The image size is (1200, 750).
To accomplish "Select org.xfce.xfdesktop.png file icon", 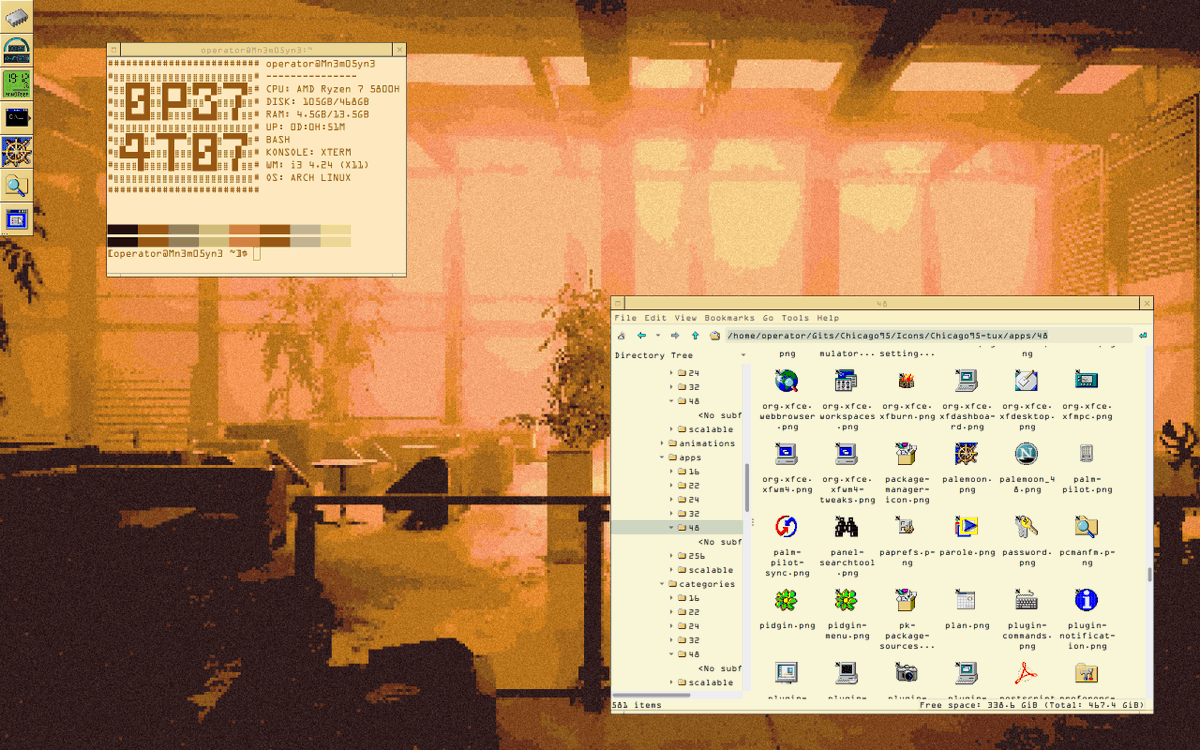I will tap(1026, 380).
